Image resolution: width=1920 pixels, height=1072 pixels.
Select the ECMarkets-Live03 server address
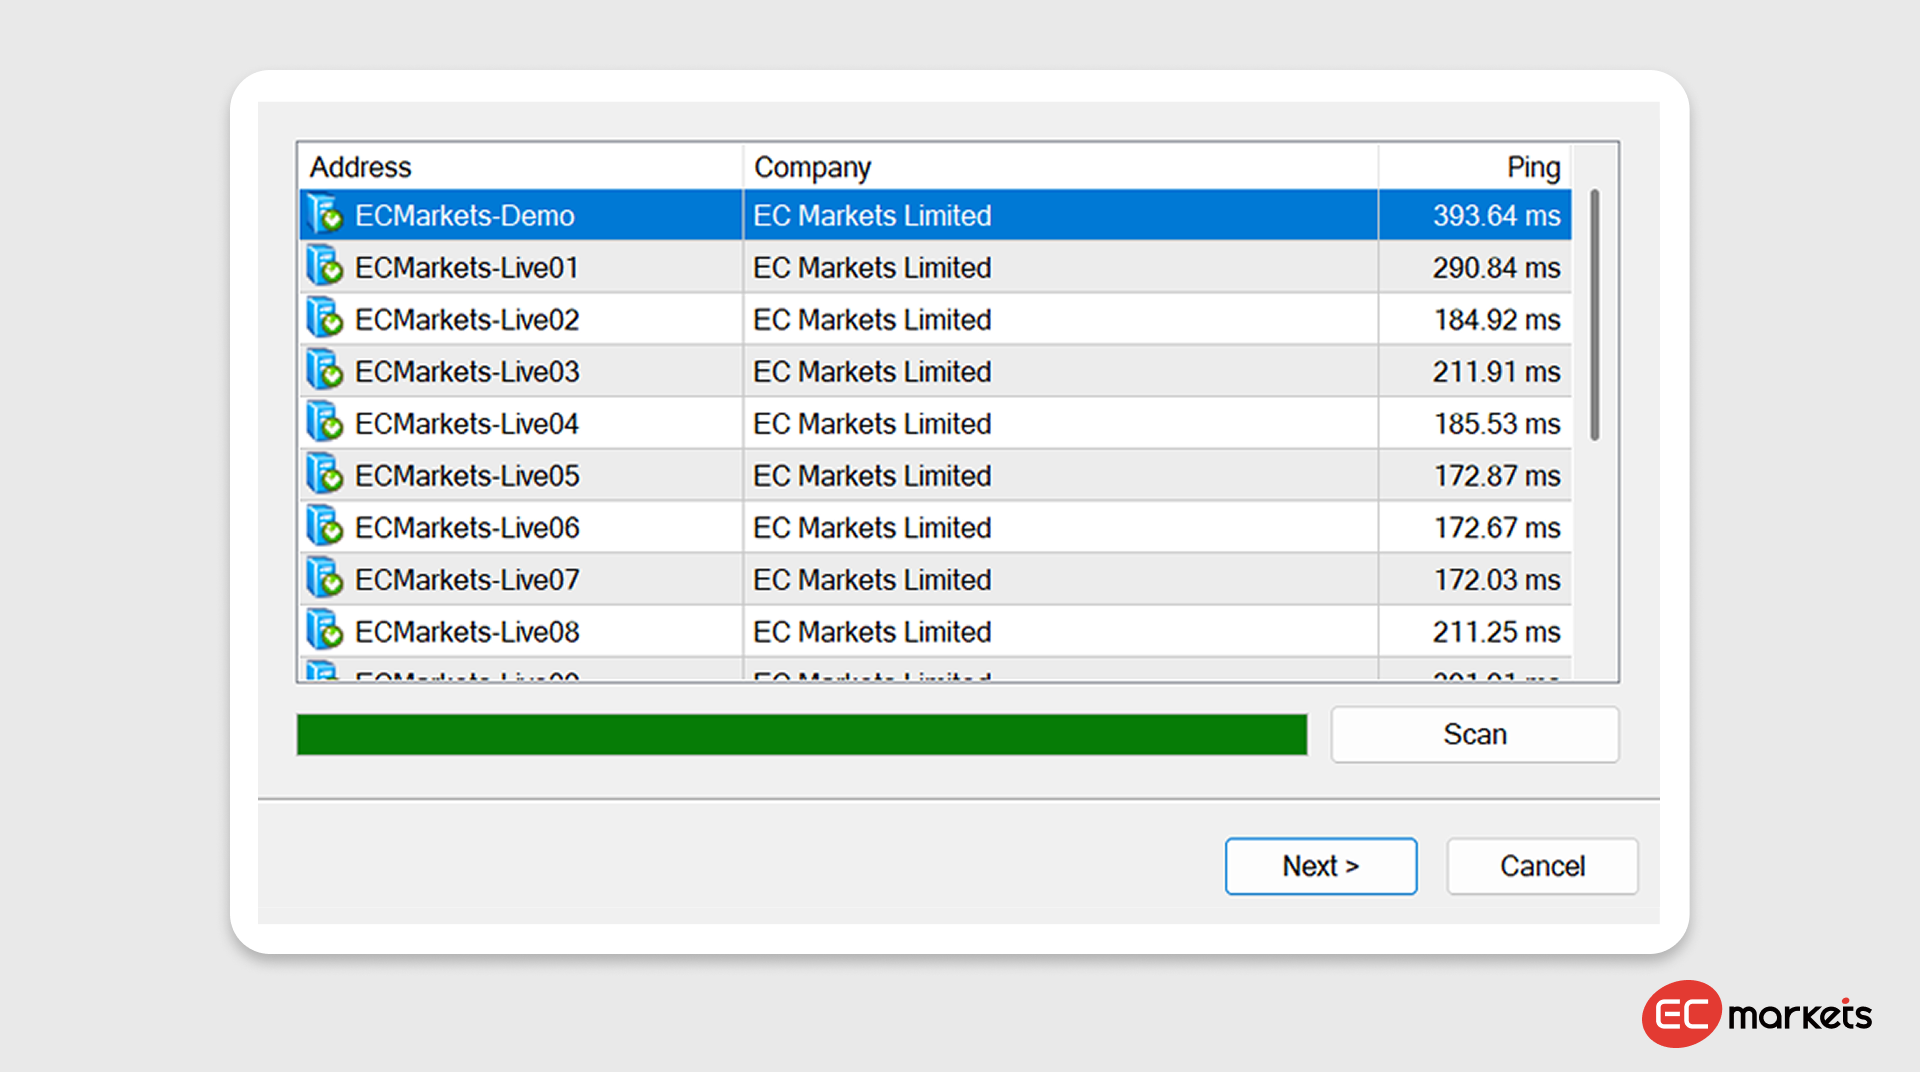point(467,372)
